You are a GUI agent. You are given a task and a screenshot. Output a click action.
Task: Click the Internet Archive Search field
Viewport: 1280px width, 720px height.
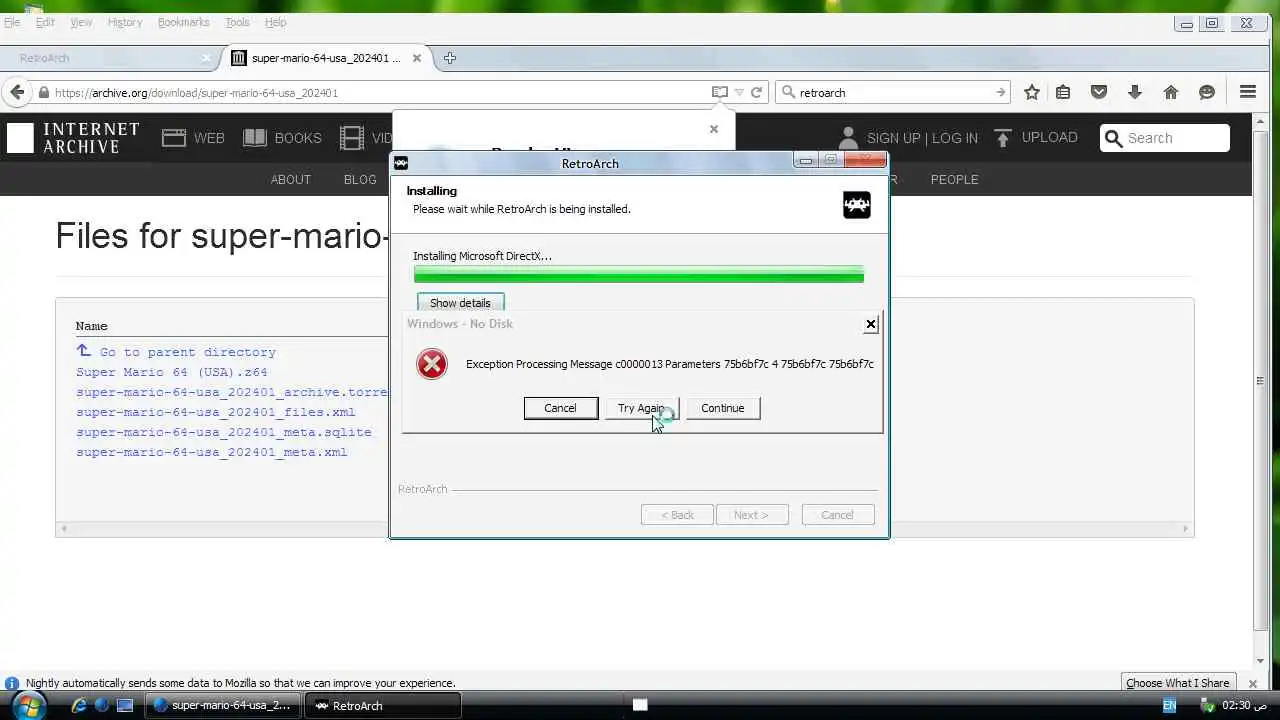[1165, 138]
